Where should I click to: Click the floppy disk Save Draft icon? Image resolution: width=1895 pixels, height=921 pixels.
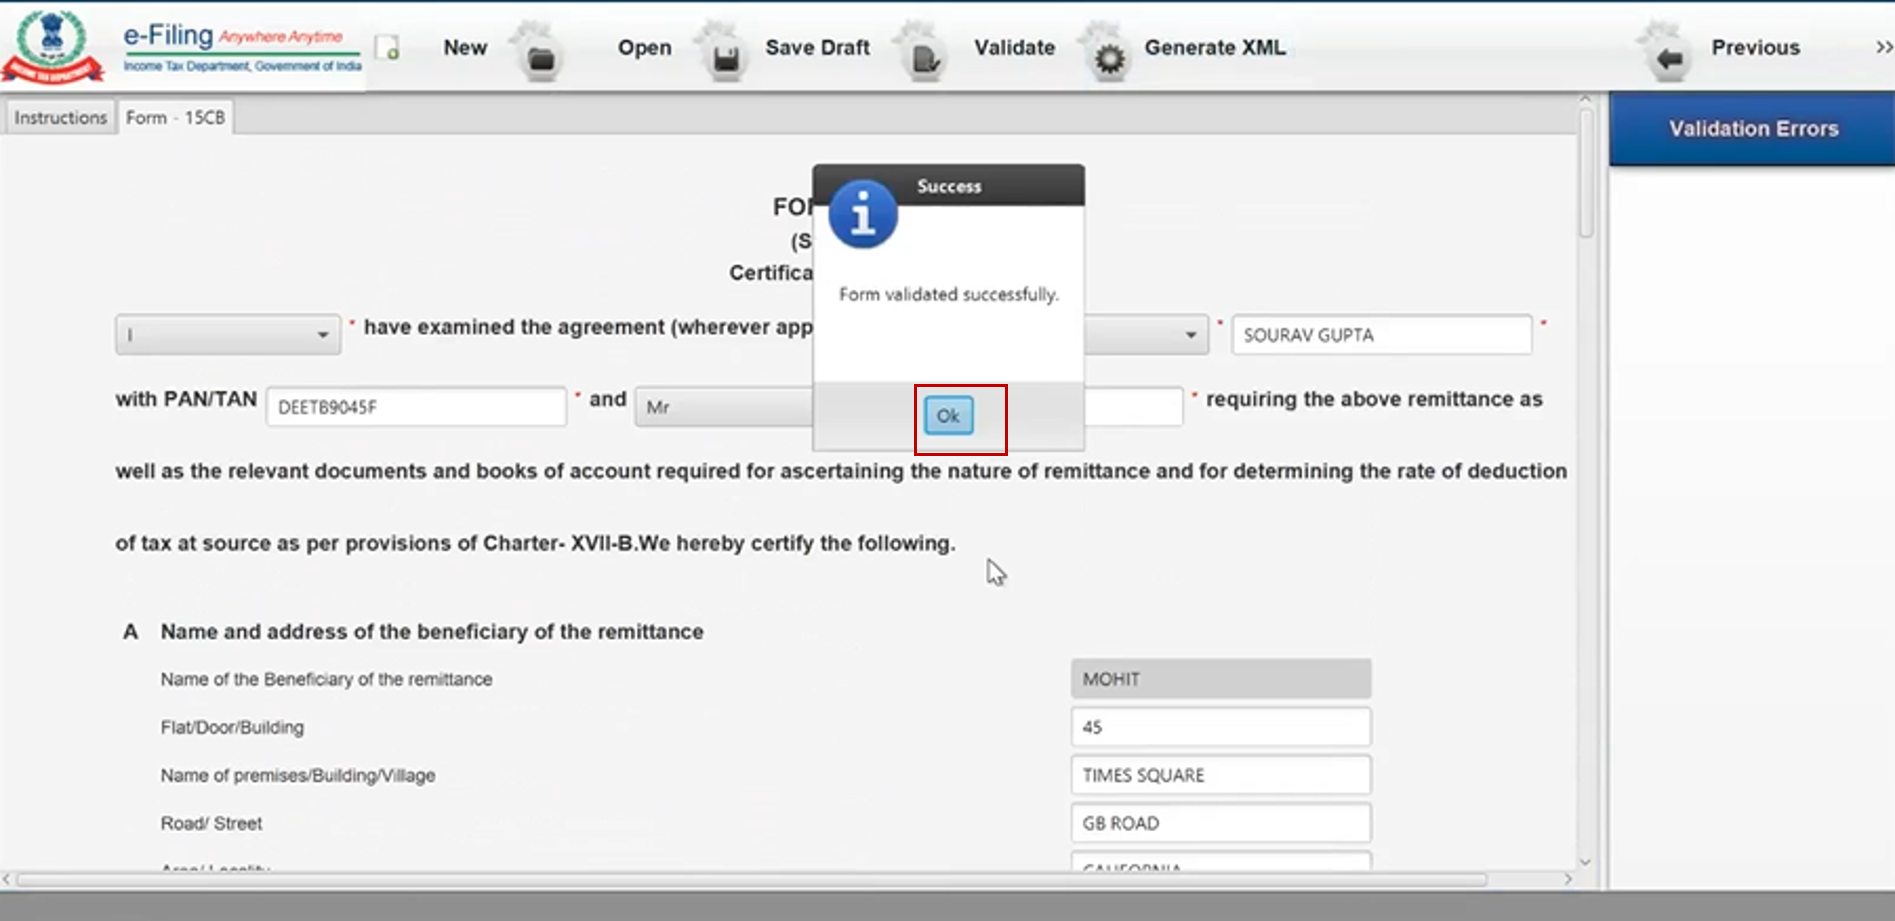tap(726, 58)
